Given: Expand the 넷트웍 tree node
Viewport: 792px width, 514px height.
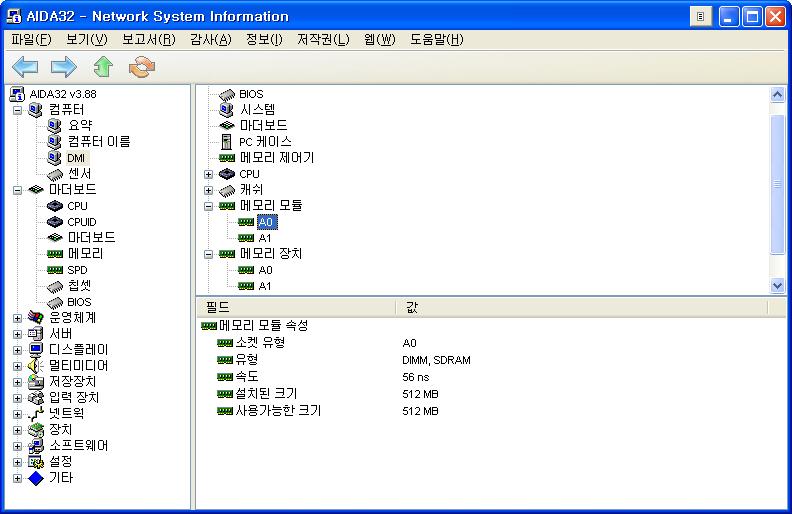Looking at the screenshot, I should point(18,414).
